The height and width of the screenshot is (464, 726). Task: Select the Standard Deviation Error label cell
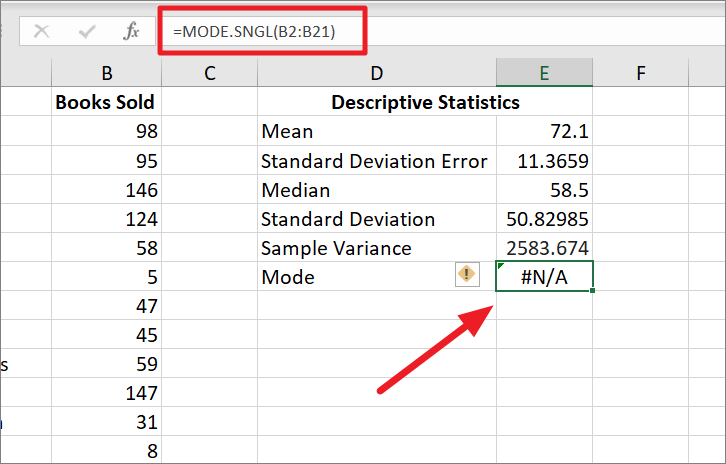click(x=377, y=161)
